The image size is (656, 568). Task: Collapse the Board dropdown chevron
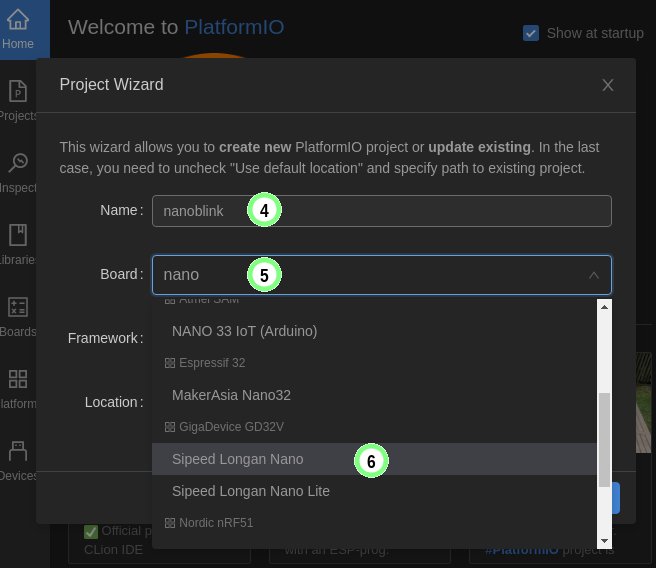click(x=593, y=274)
